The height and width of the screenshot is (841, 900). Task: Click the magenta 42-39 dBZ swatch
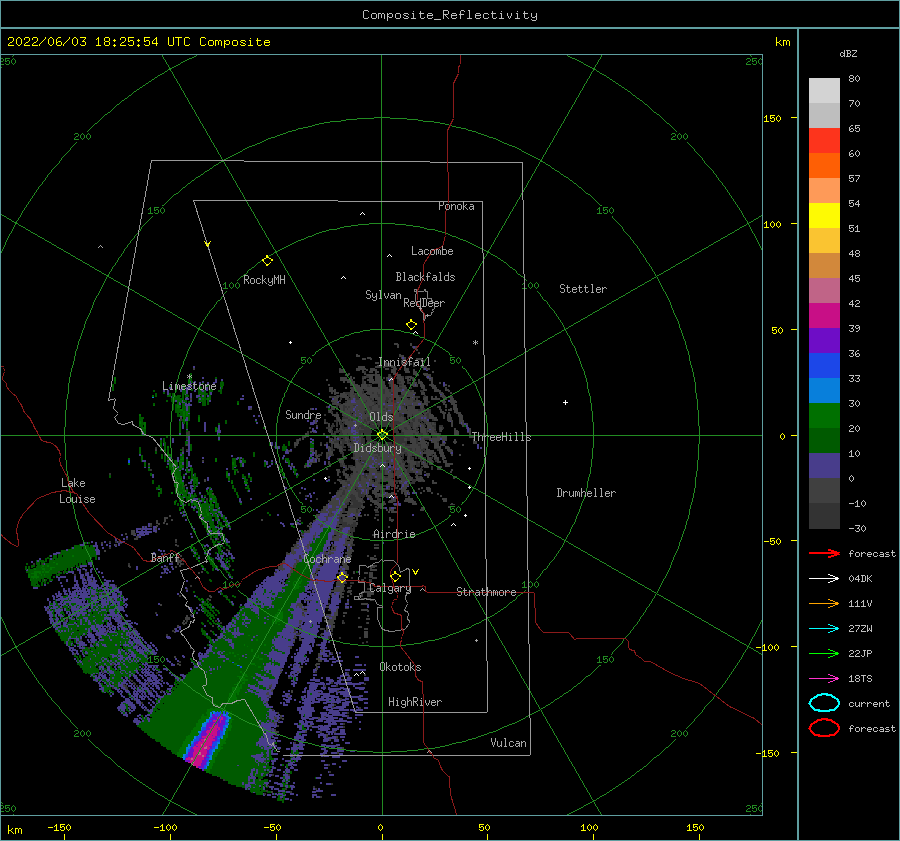(824, 316)
